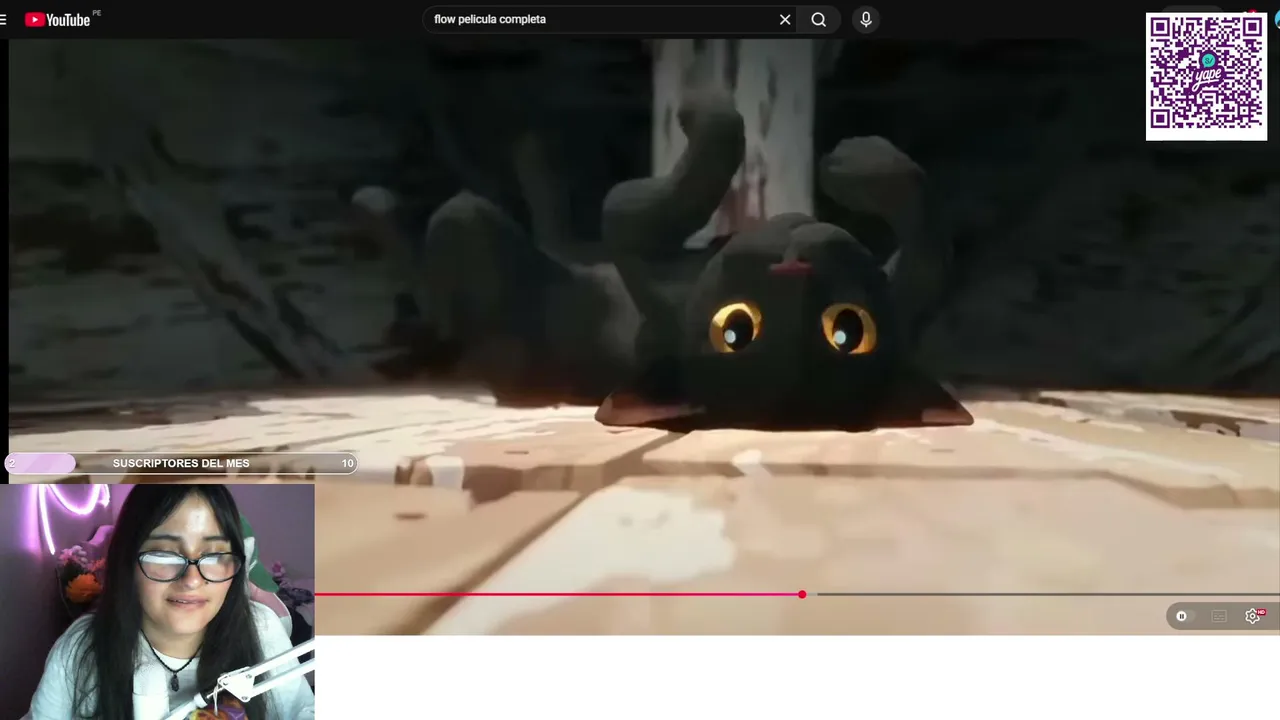Click the Yape QR code overlay
The width and height of the screenshot is (1280, 720).
(1206, 76)
